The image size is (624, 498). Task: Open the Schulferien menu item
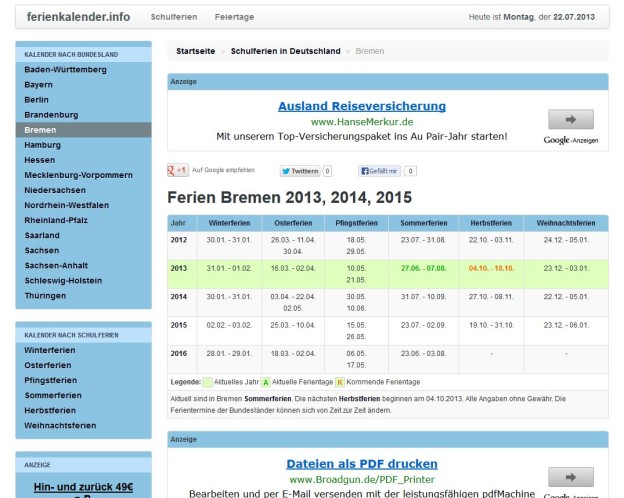(x=174, y=17)
